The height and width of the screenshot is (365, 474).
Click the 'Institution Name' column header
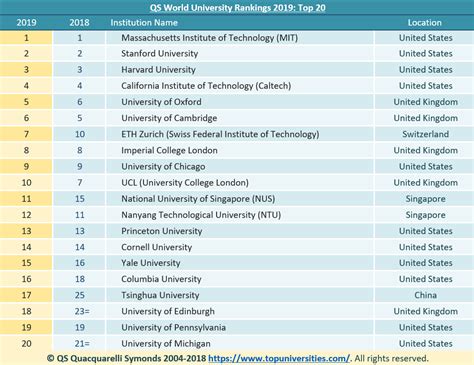click(144, 22)
